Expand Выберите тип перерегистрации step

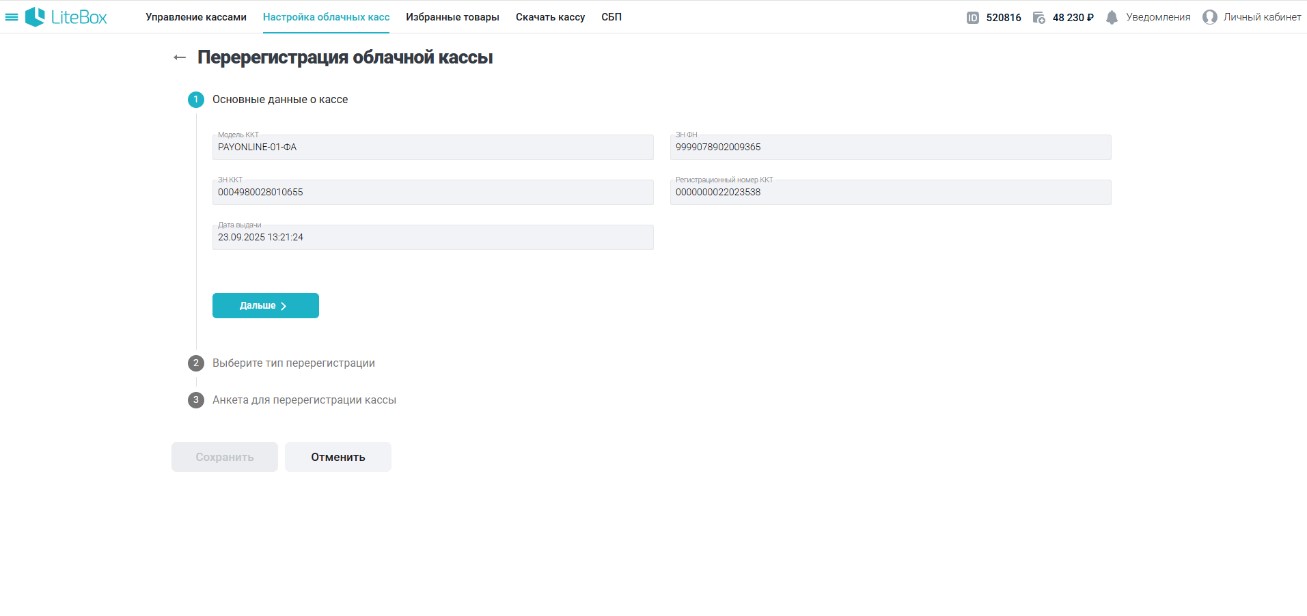(294, 363)
